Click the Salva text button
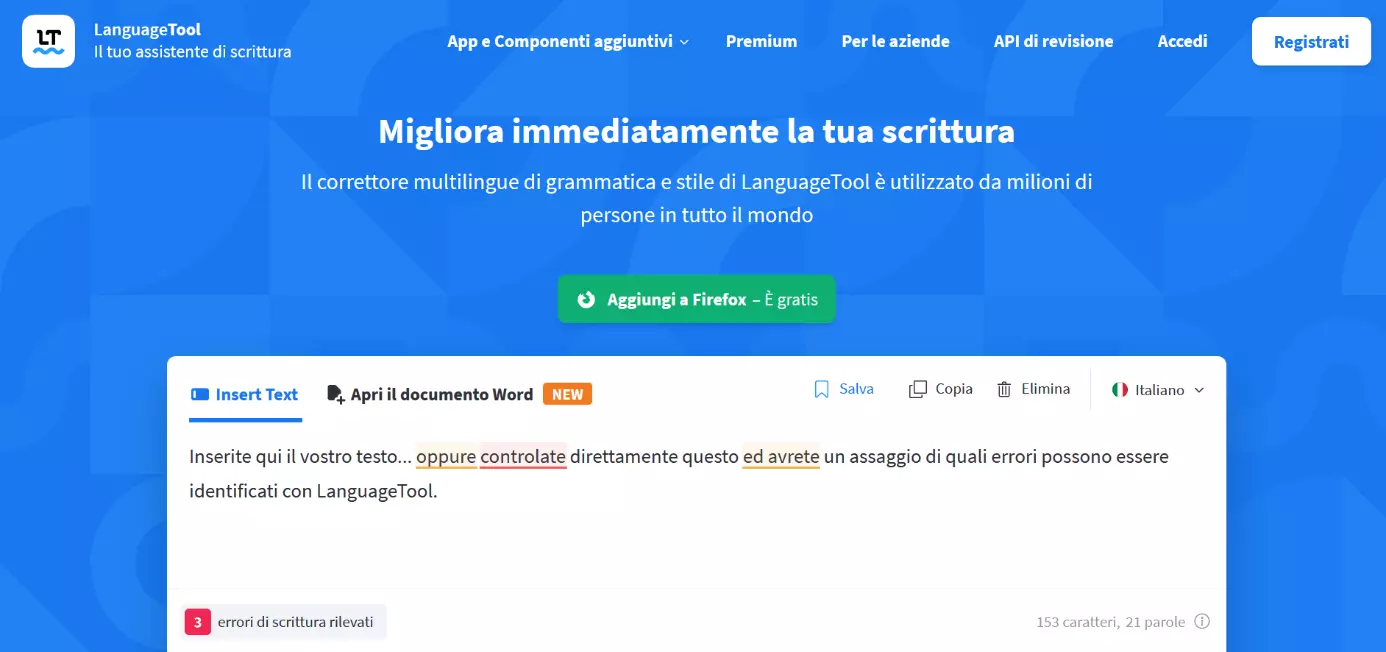 point(856,389)
